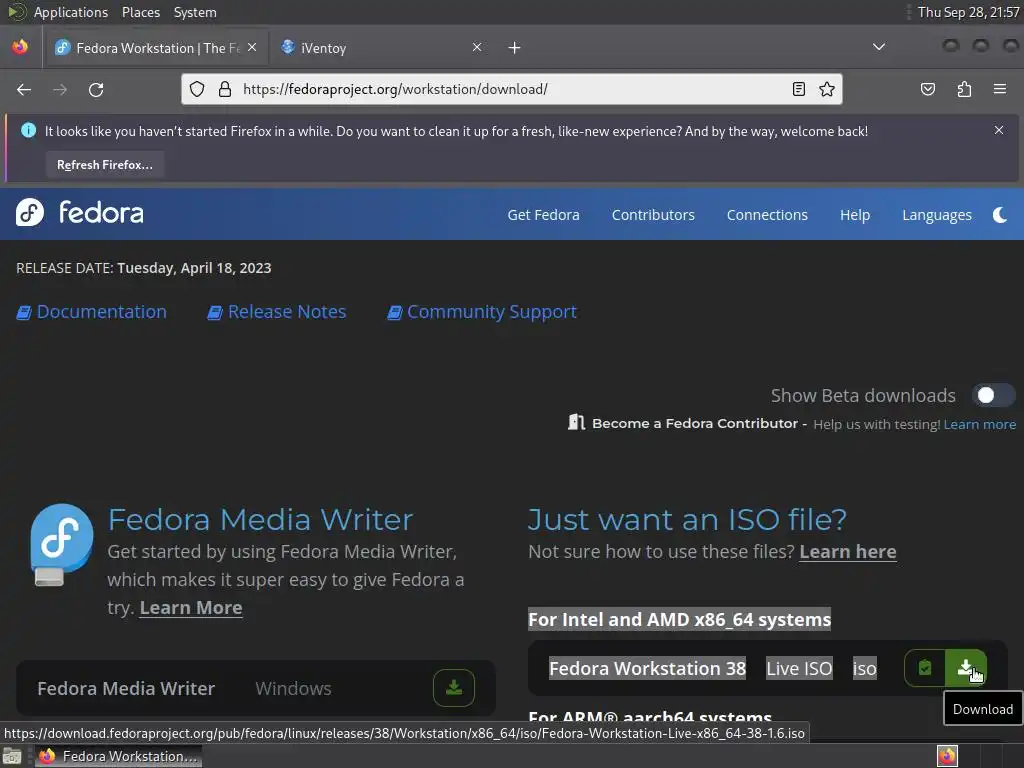Open the Languages menu
This screenshot has width=1024, height=768.
pos(936,215)
